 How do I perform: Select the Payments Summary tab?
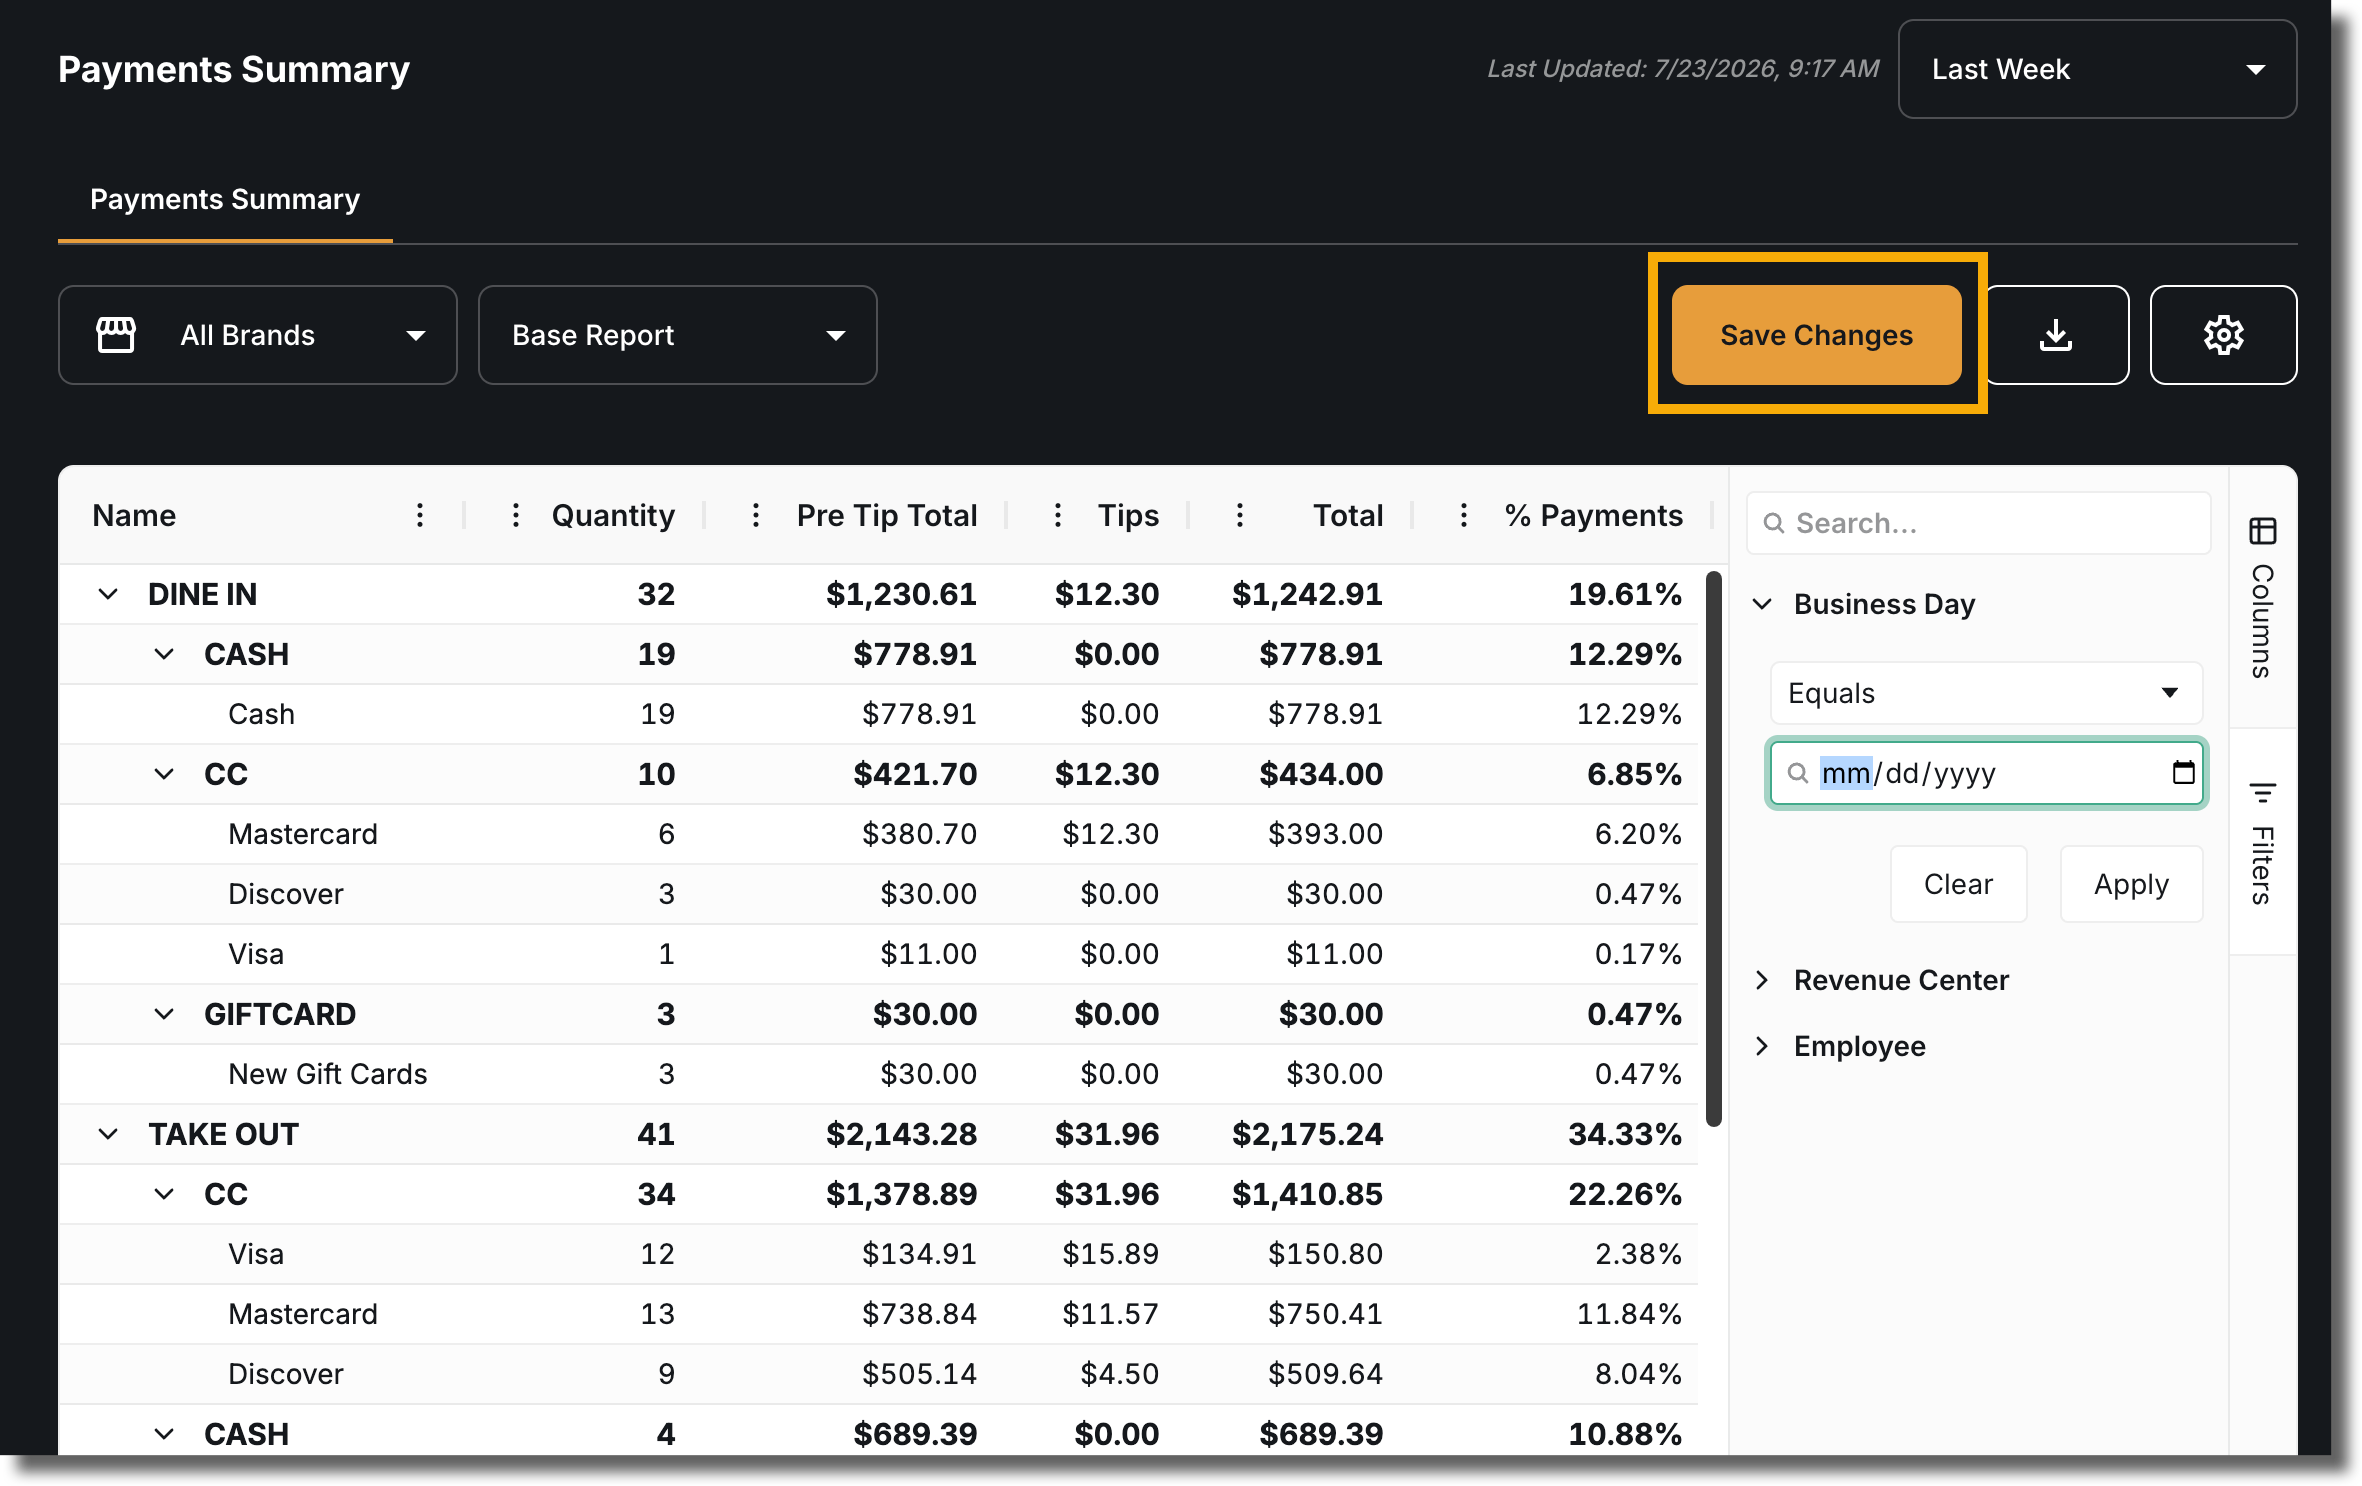click(225, 200)
